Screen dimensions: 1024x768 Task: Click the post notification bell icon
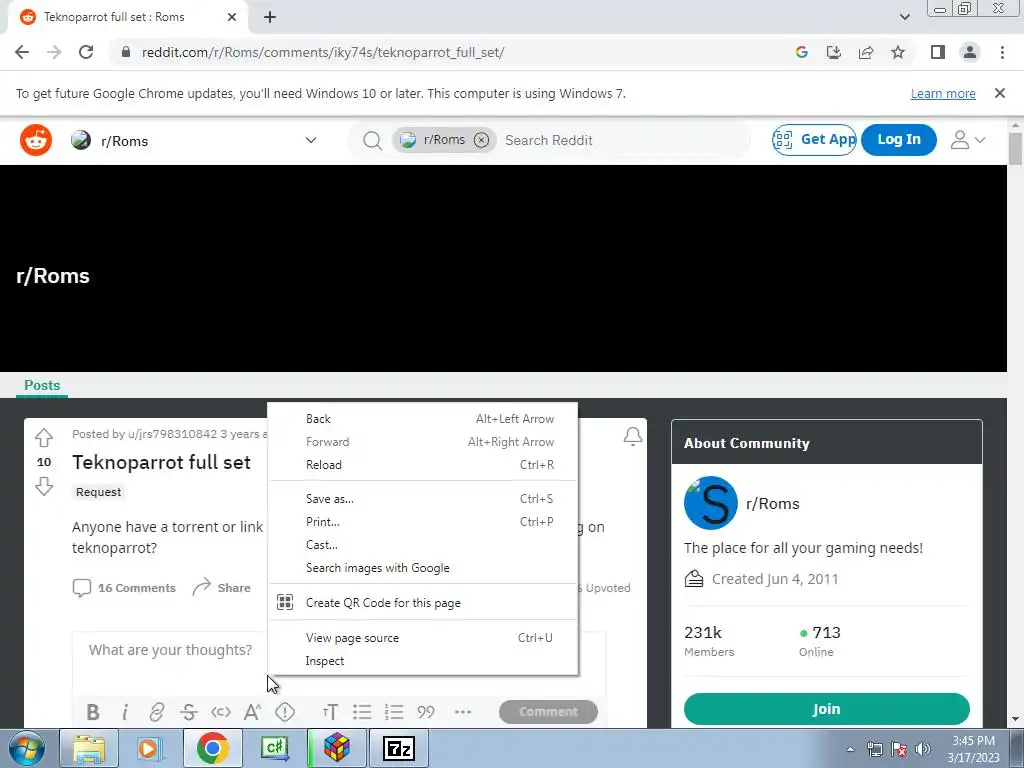[632, 436]
